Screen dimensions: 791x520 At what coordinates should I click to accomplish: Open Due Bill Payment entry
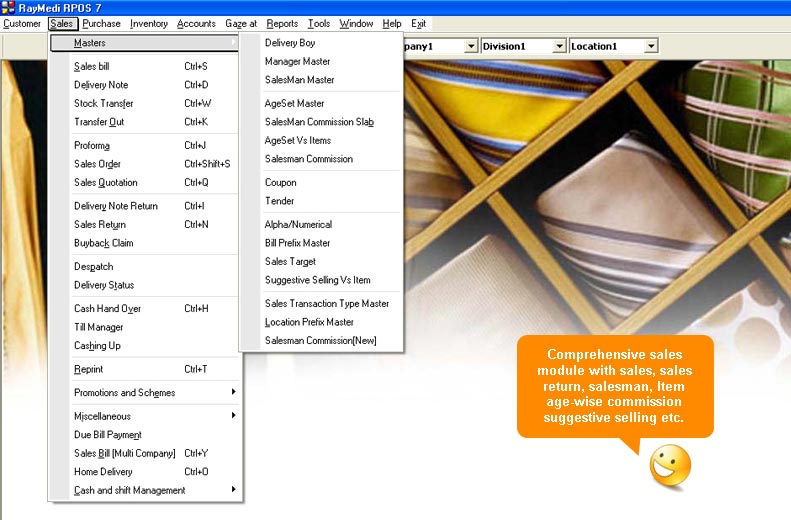coord(145,435)
